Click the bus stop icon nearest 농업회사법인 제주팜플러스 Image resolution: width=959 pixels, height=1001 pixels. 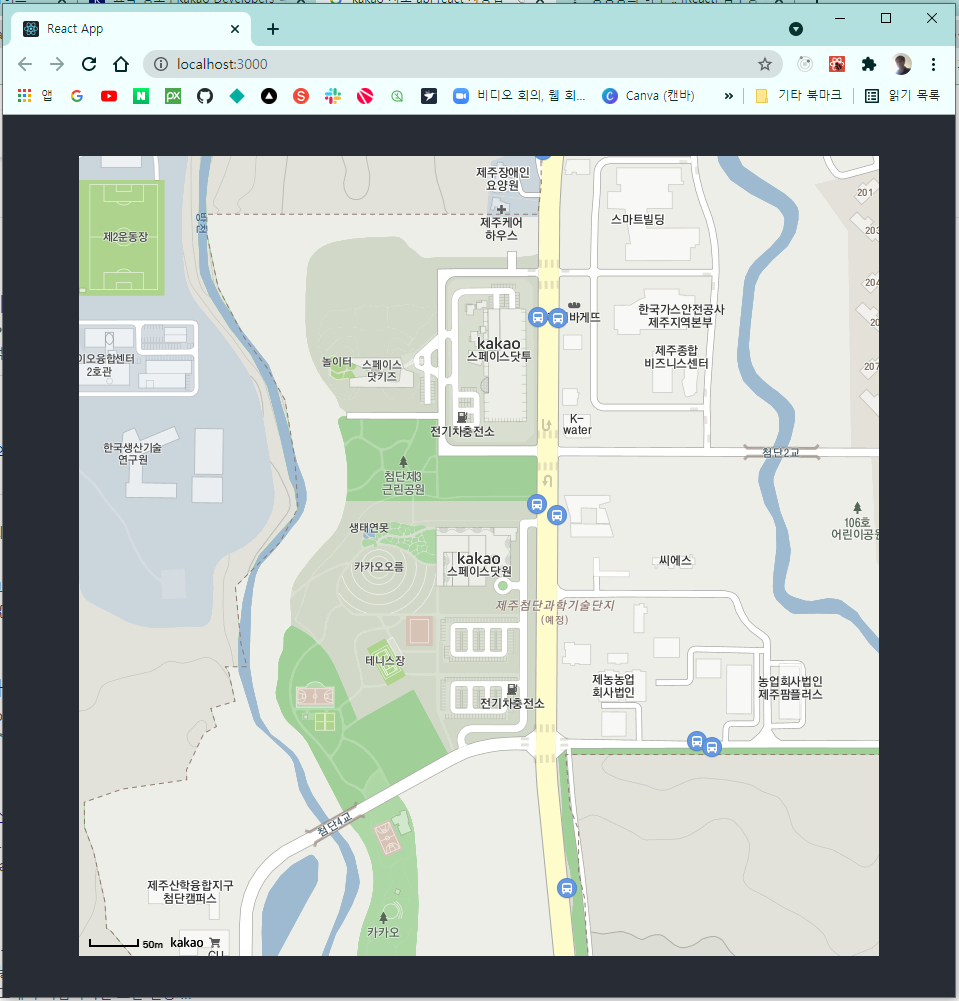pyautogui.click(x=712, y=747)
